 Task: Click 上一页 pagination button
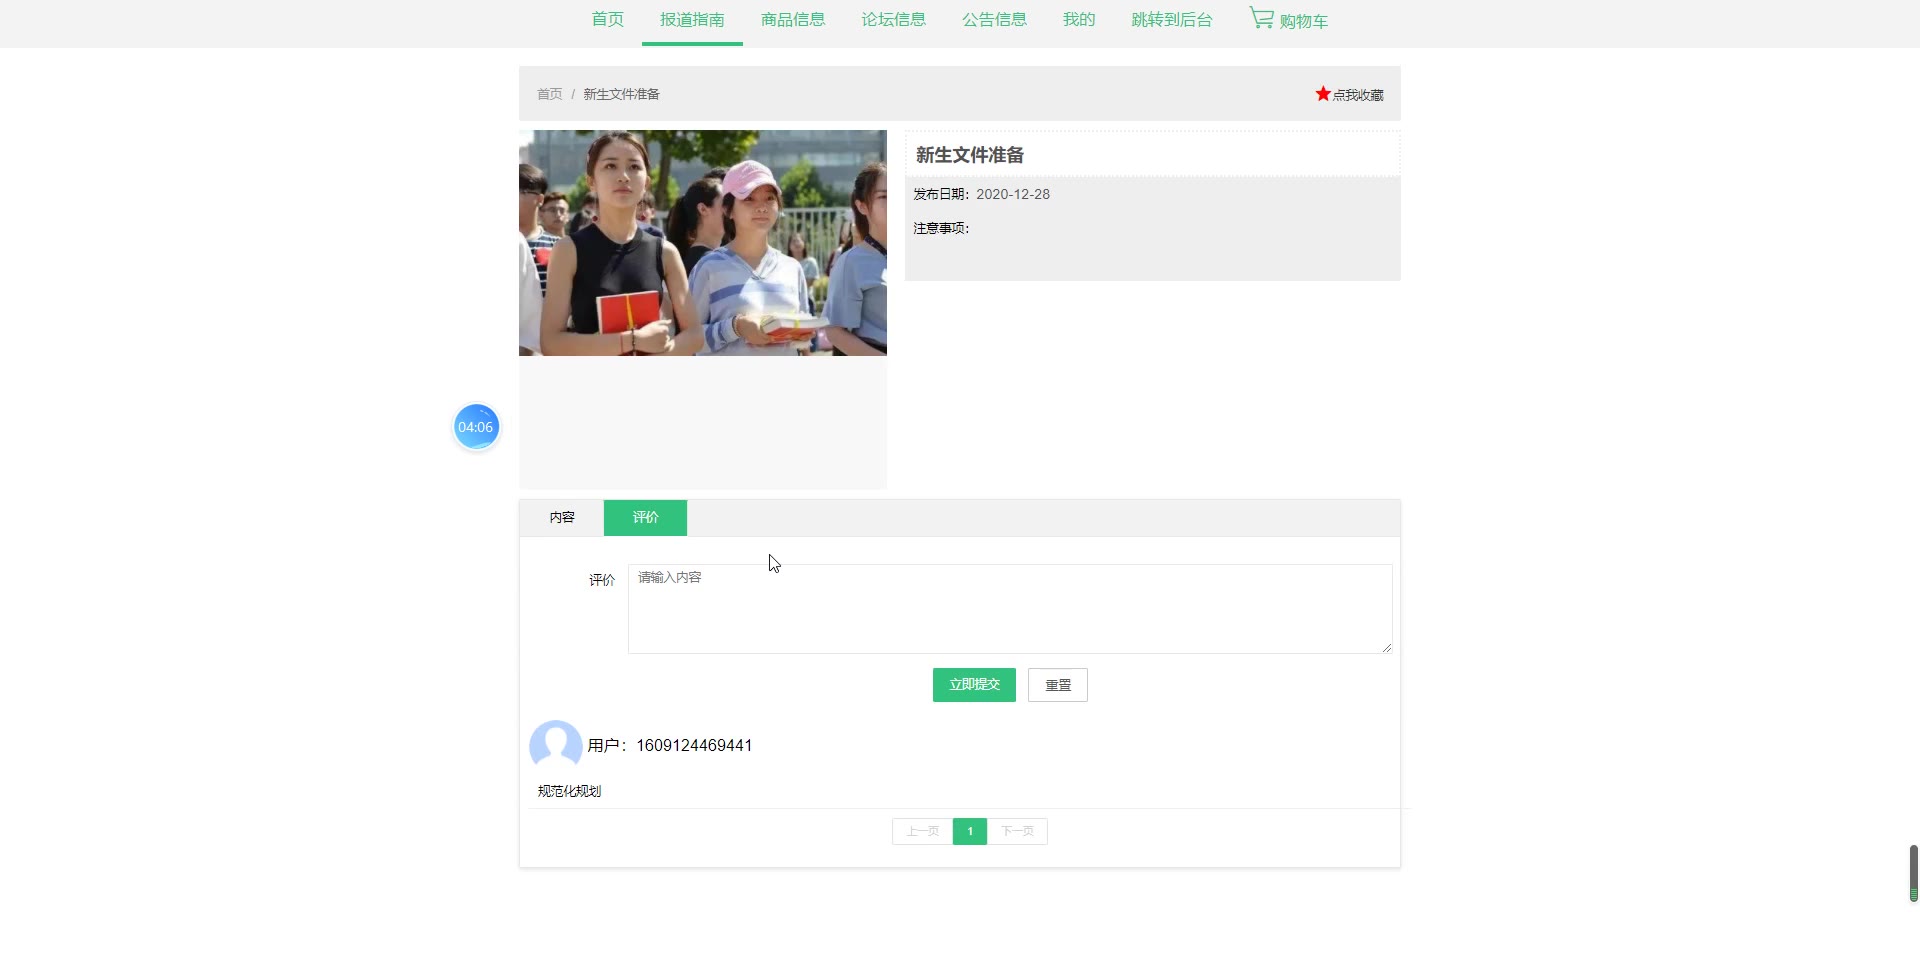pyautogui.click(x=922, y=831)
